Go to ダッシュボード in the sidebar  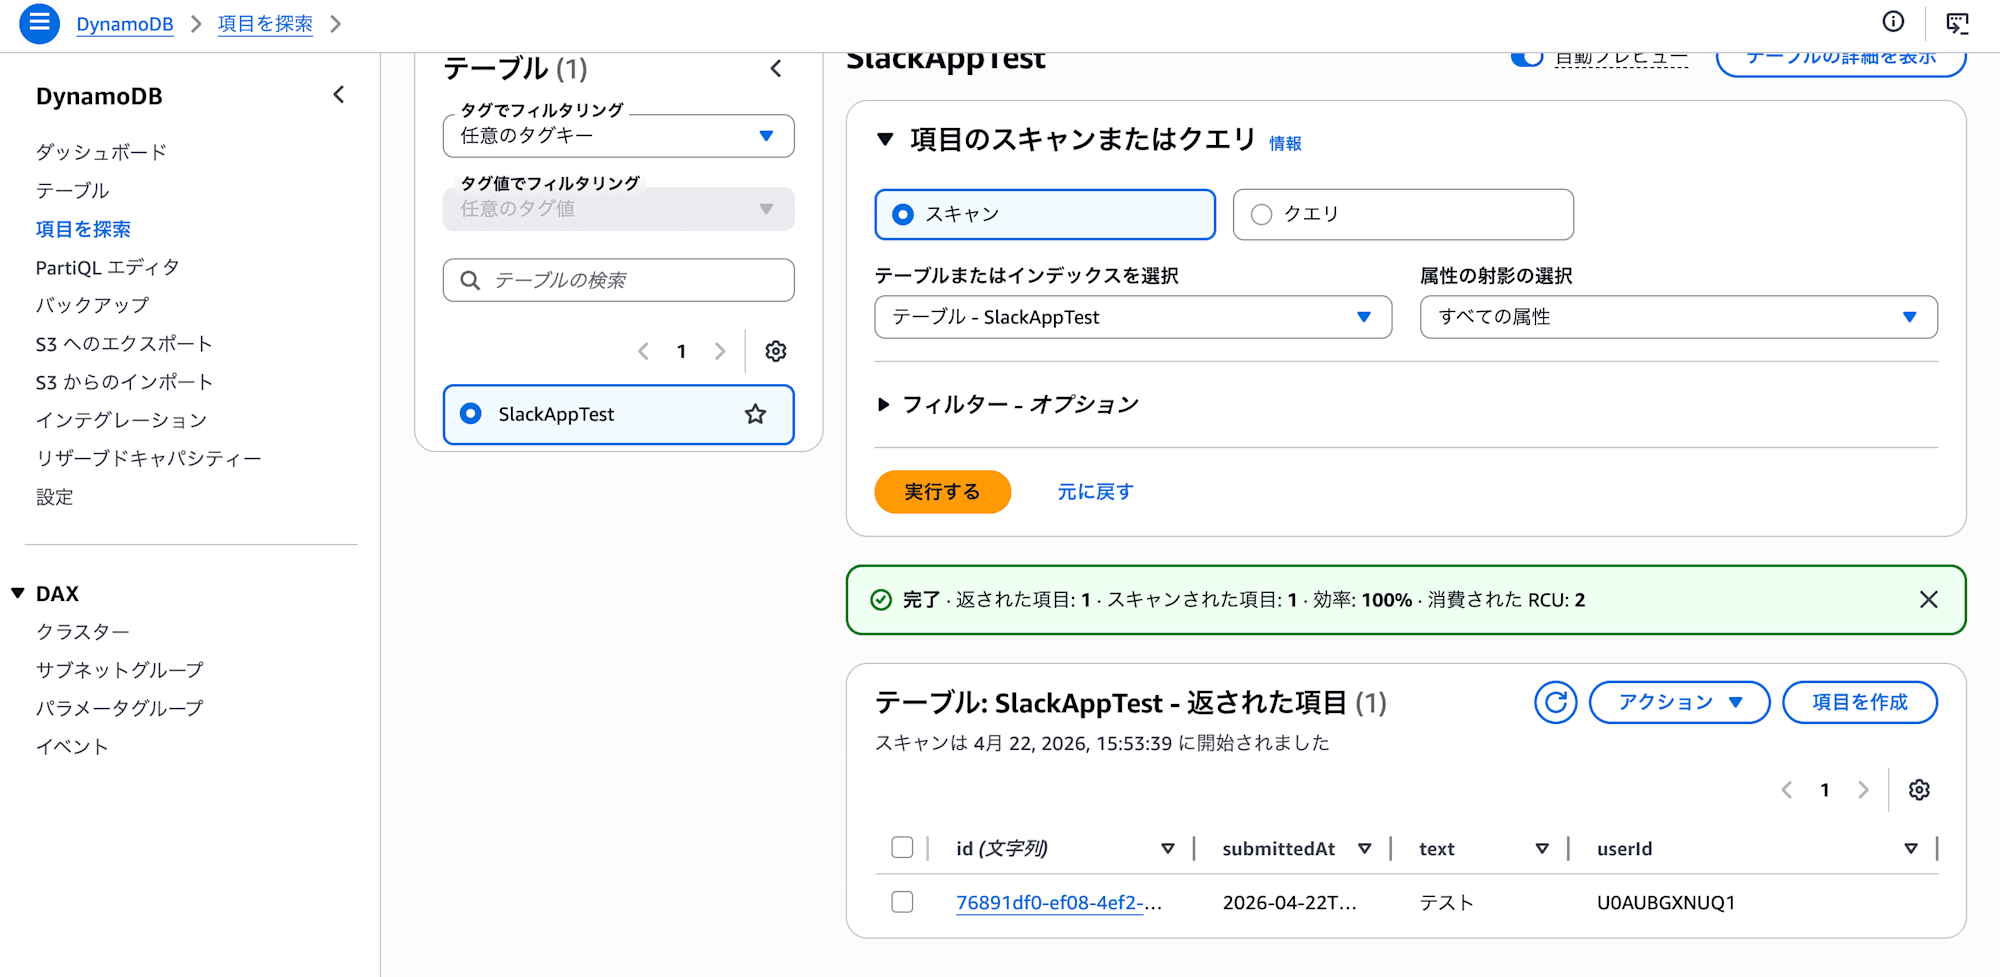101,151
